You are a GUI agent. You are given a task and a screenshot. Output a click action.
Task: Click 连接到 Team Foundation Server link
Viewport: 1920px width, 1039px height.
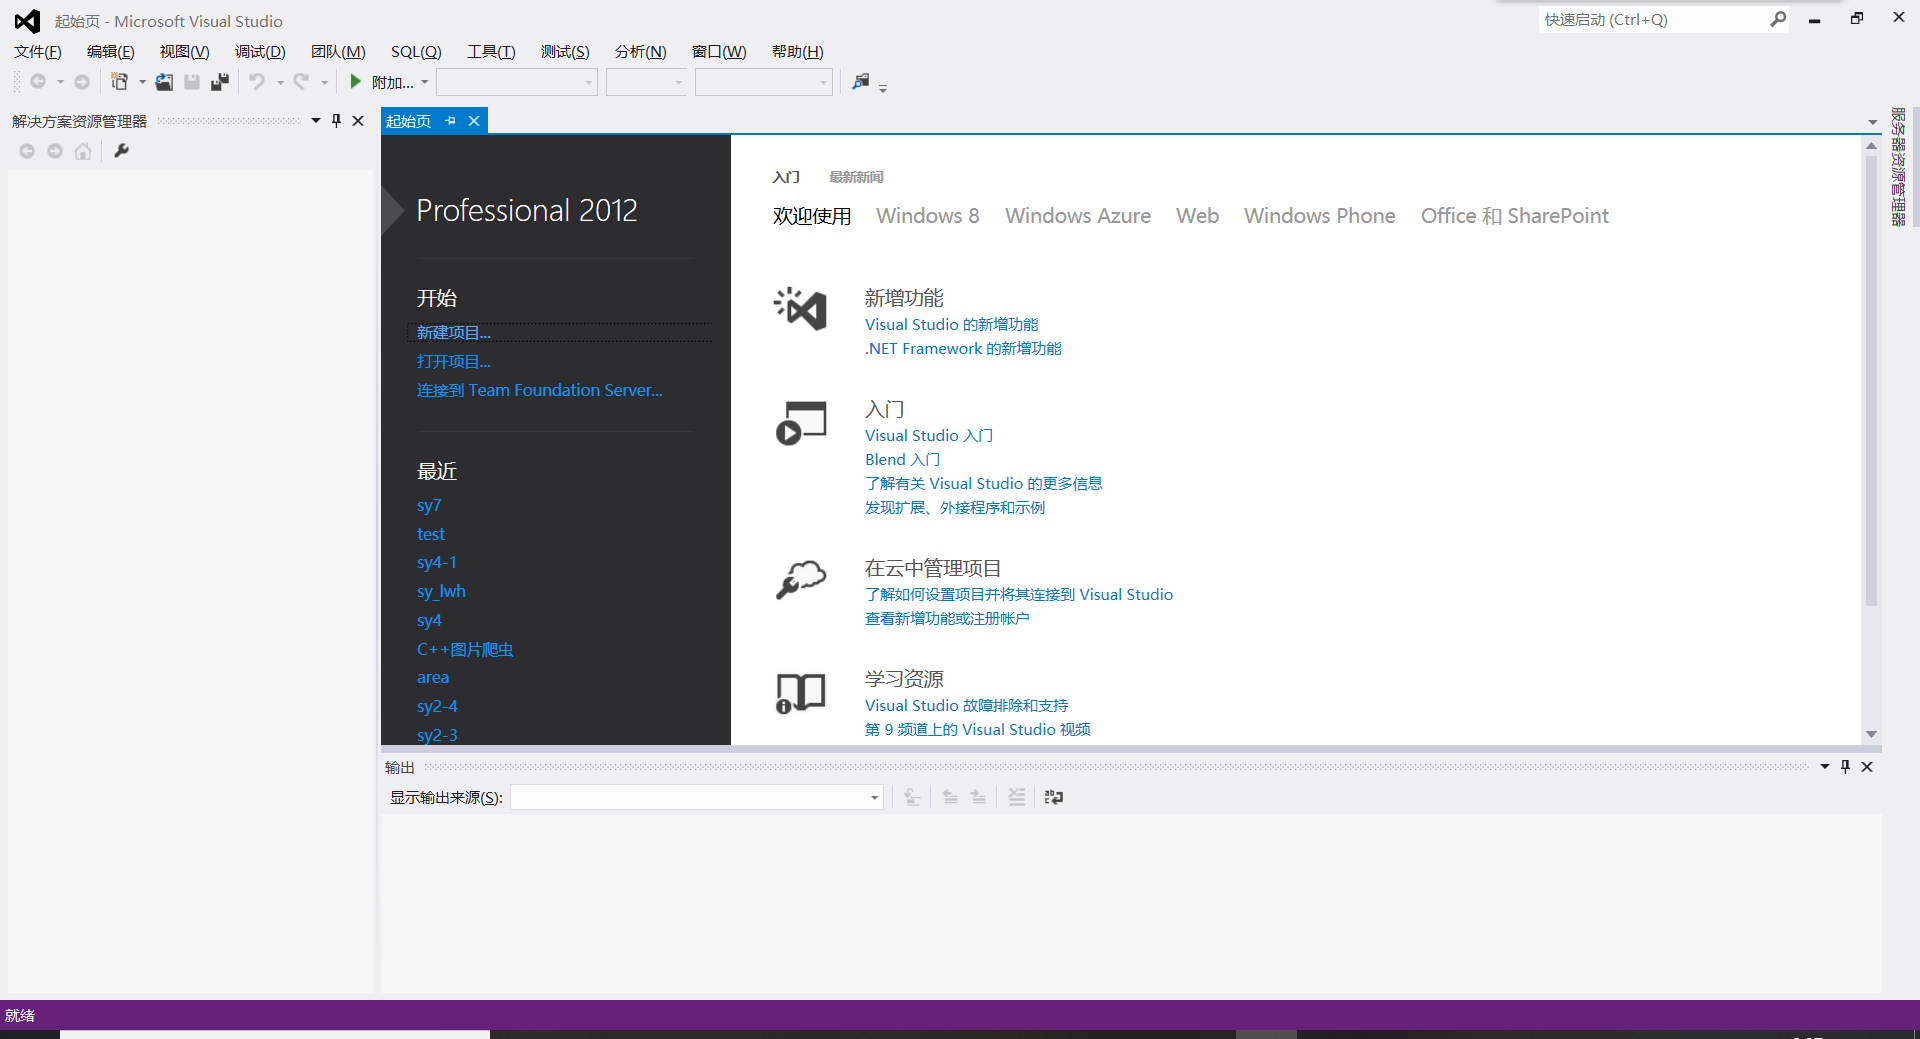[x=539, y=390]
